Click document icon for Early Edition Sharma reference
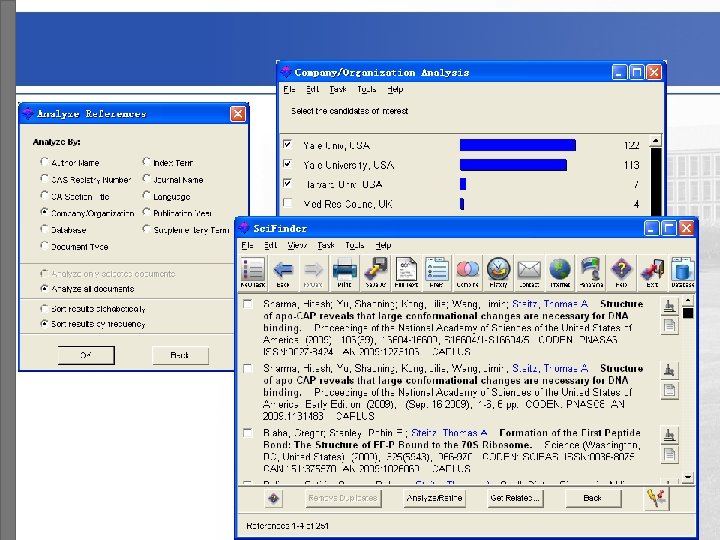Image resolution: width=720 pixels, height=540 pixels. click(669, 390)
